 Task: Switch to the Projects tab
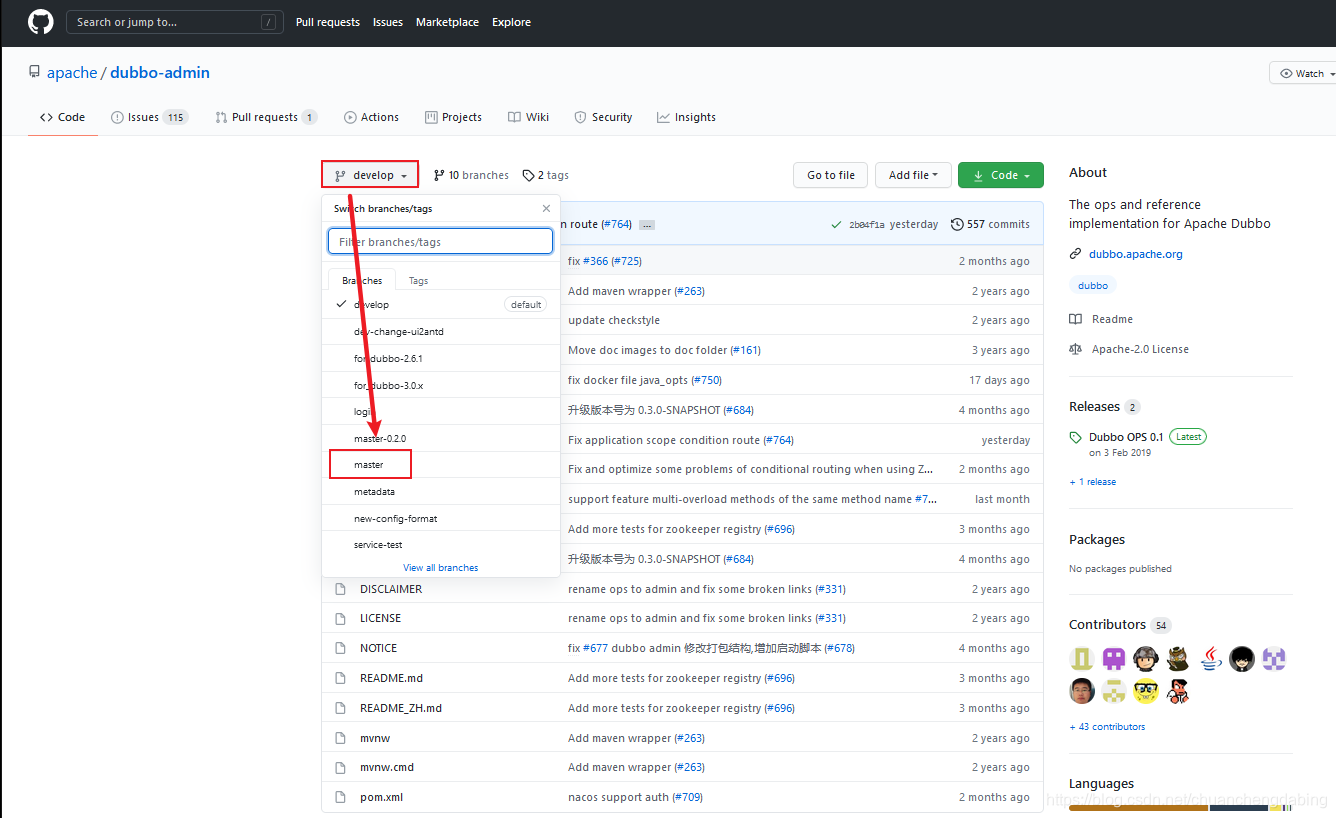click(x=453, y=117)
